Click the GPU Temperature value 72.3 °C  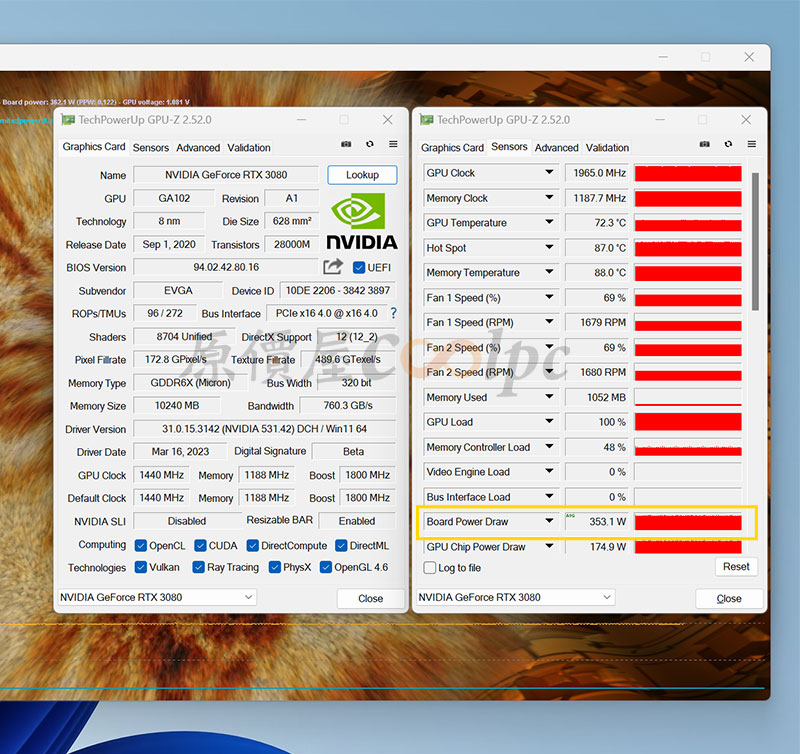pyautogui.click(x=597, y=223)
